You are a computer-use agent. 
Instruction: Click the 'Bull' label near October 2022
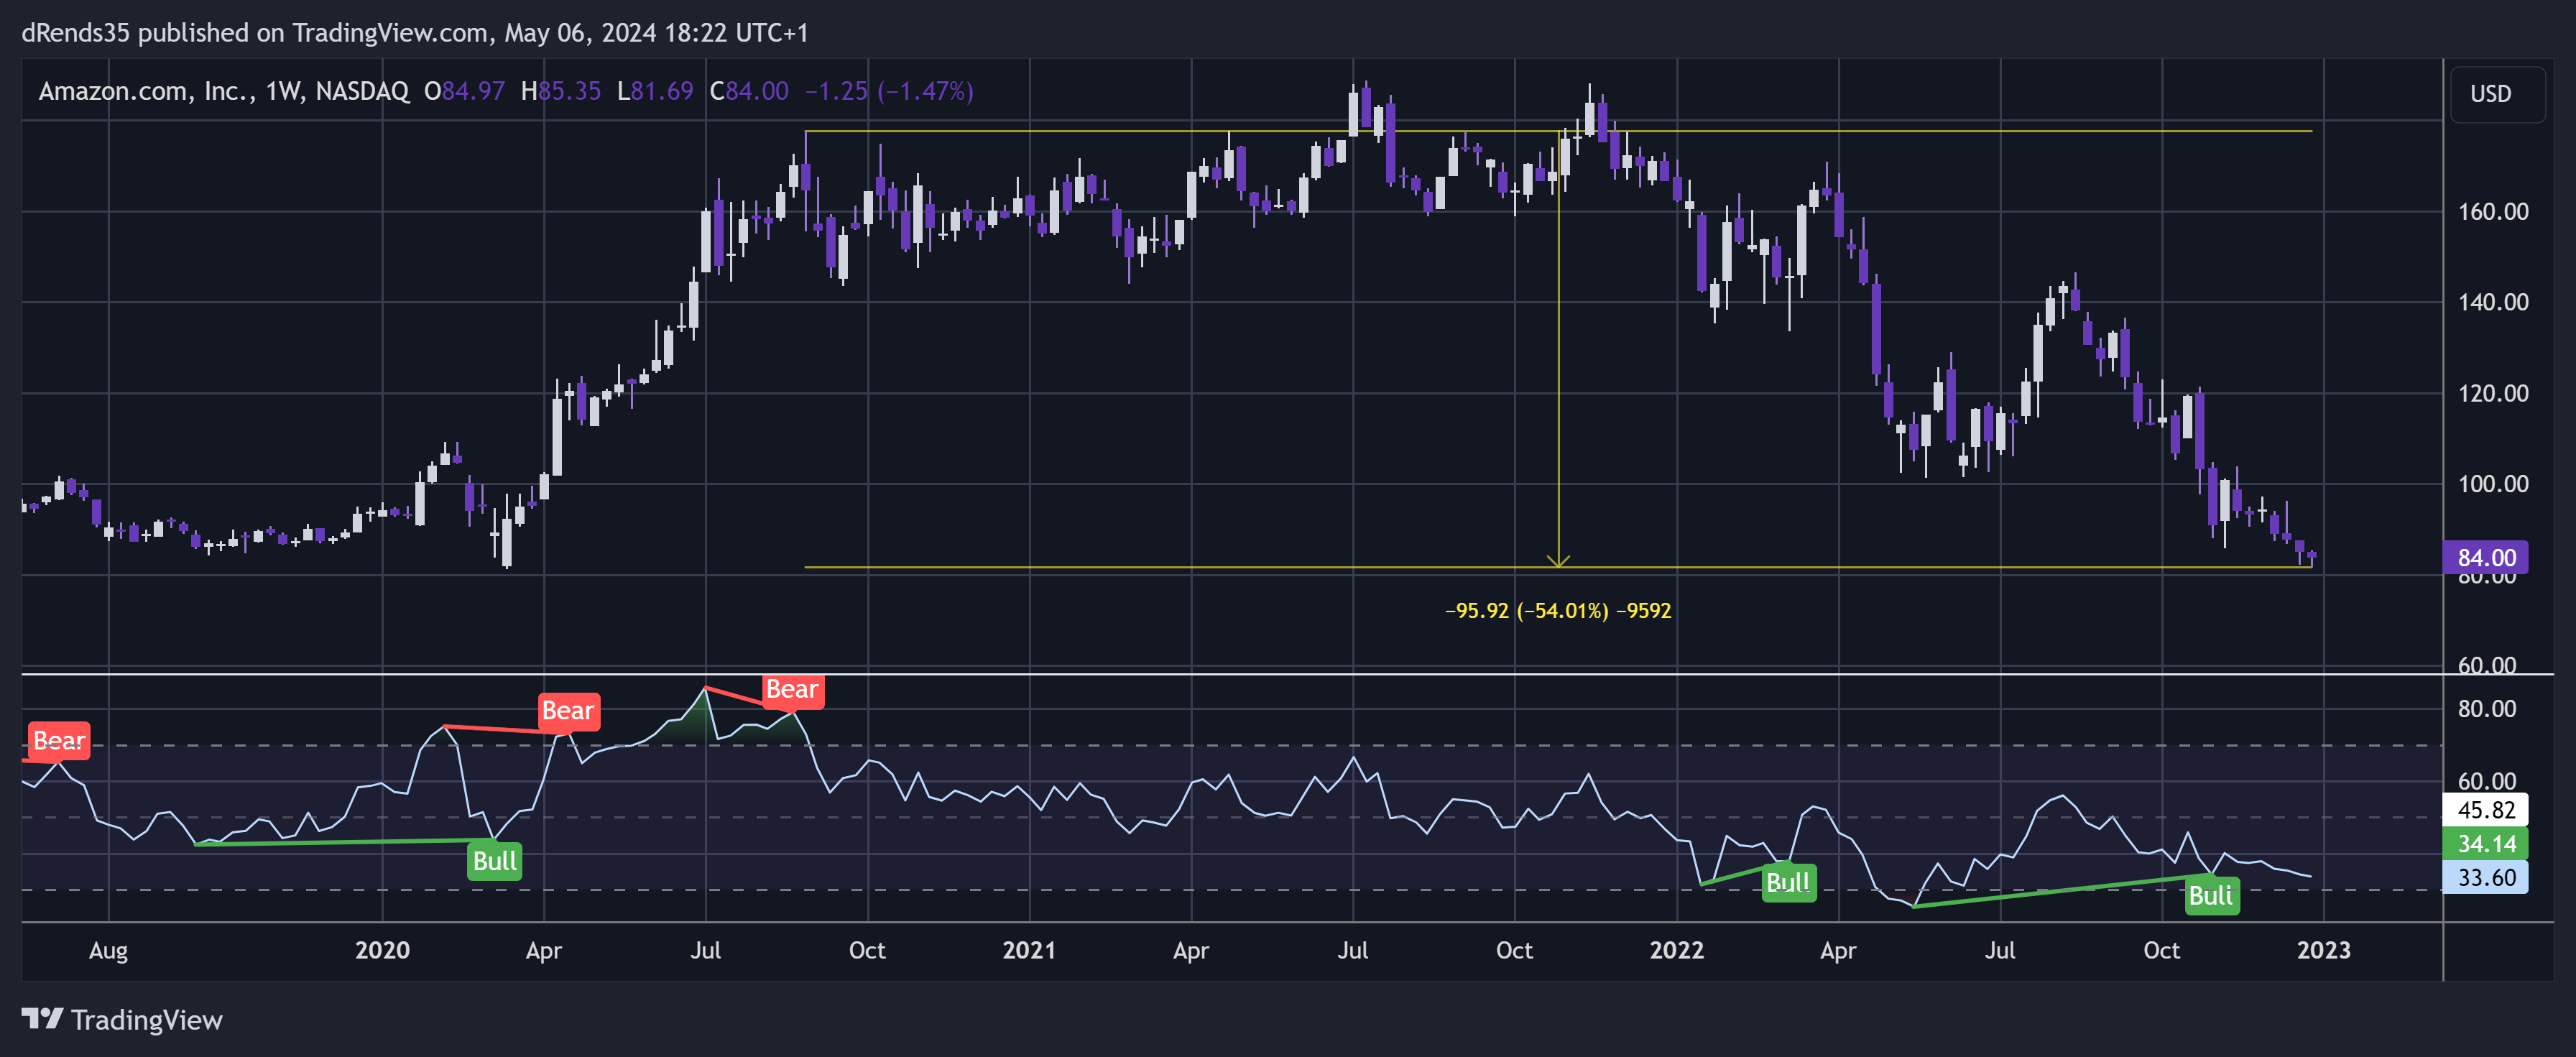[x=2211, y=896]
